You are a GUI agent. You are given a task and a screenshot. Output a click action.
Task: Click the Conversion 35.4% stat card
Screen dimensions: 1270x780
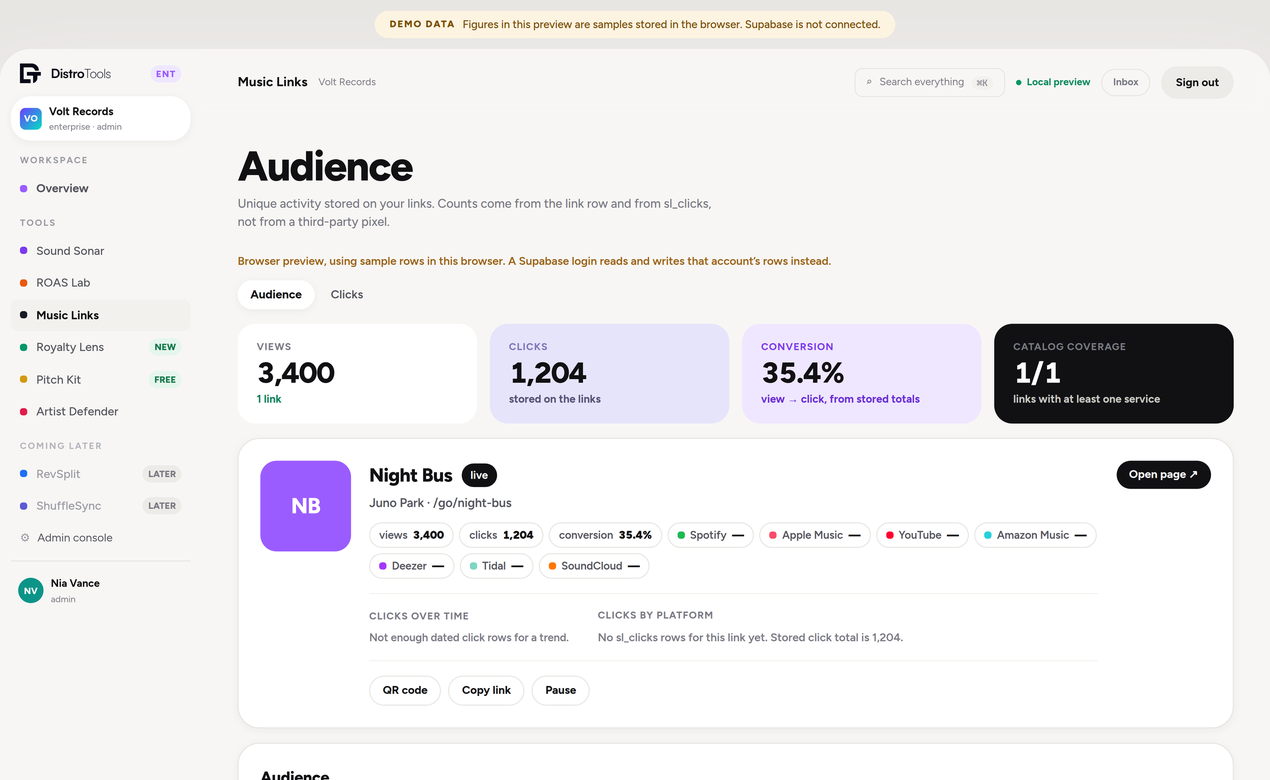pos(861,374)
